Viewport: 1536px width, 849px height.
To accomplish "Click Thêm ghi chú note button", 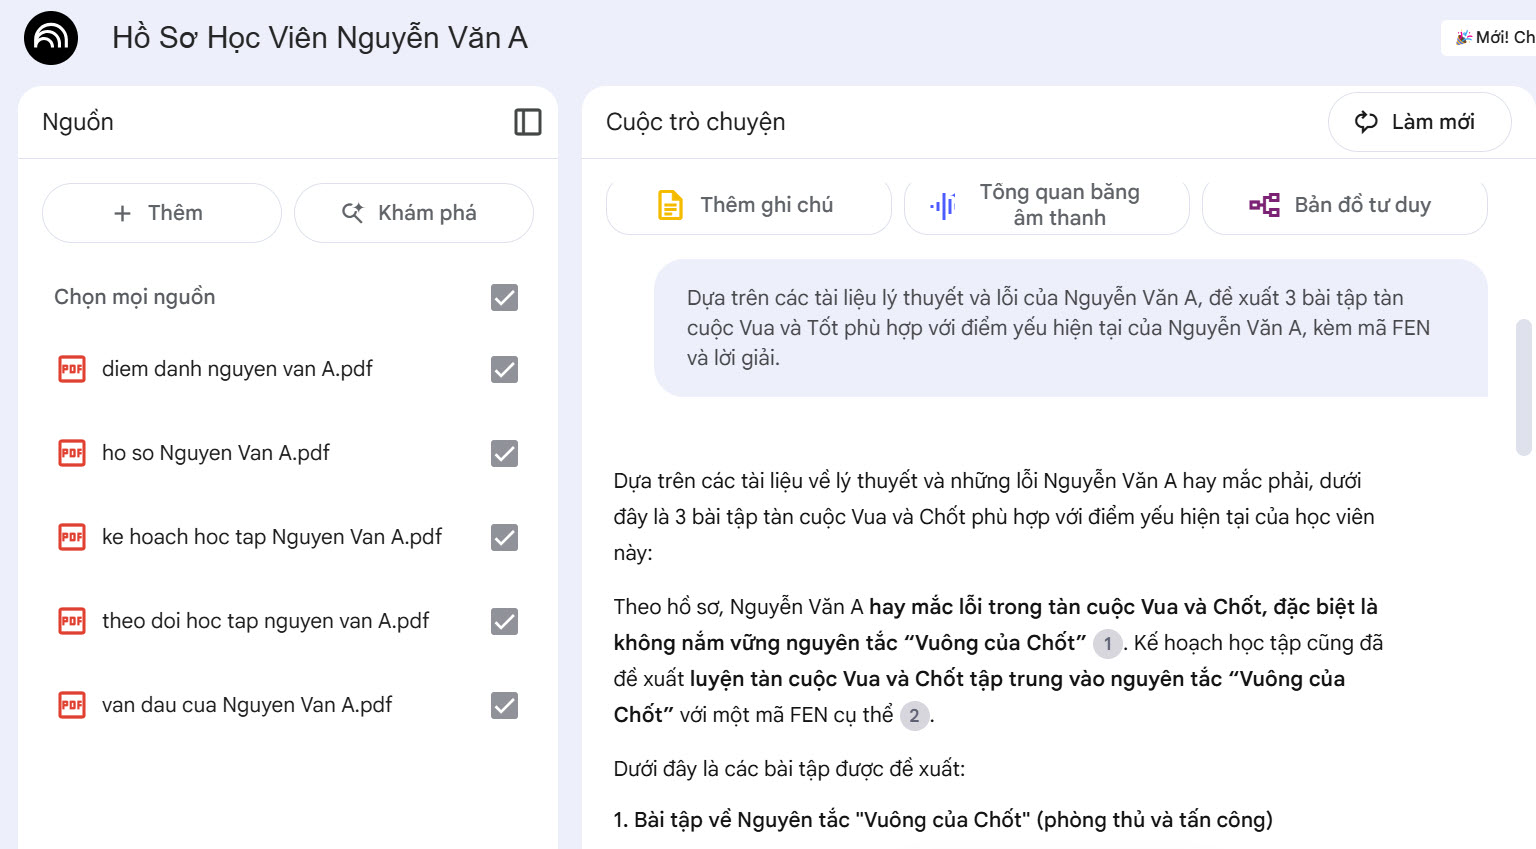I will pyautogui.click(x=748, y=205).
